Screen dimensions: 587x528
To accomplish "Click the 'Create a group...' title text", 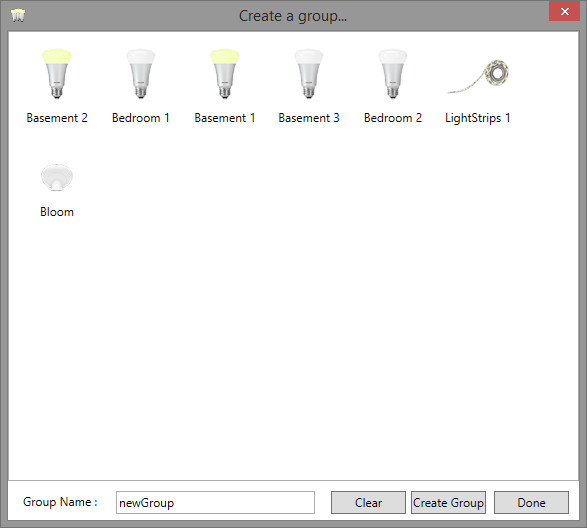I will coord(293,16).
